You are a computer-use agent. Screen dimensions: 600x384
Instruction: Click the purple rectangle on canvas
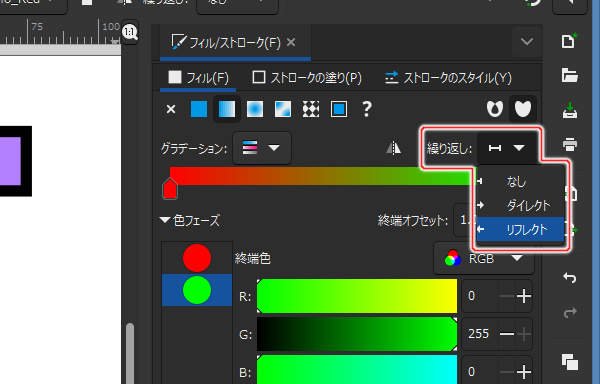(10, 161)
